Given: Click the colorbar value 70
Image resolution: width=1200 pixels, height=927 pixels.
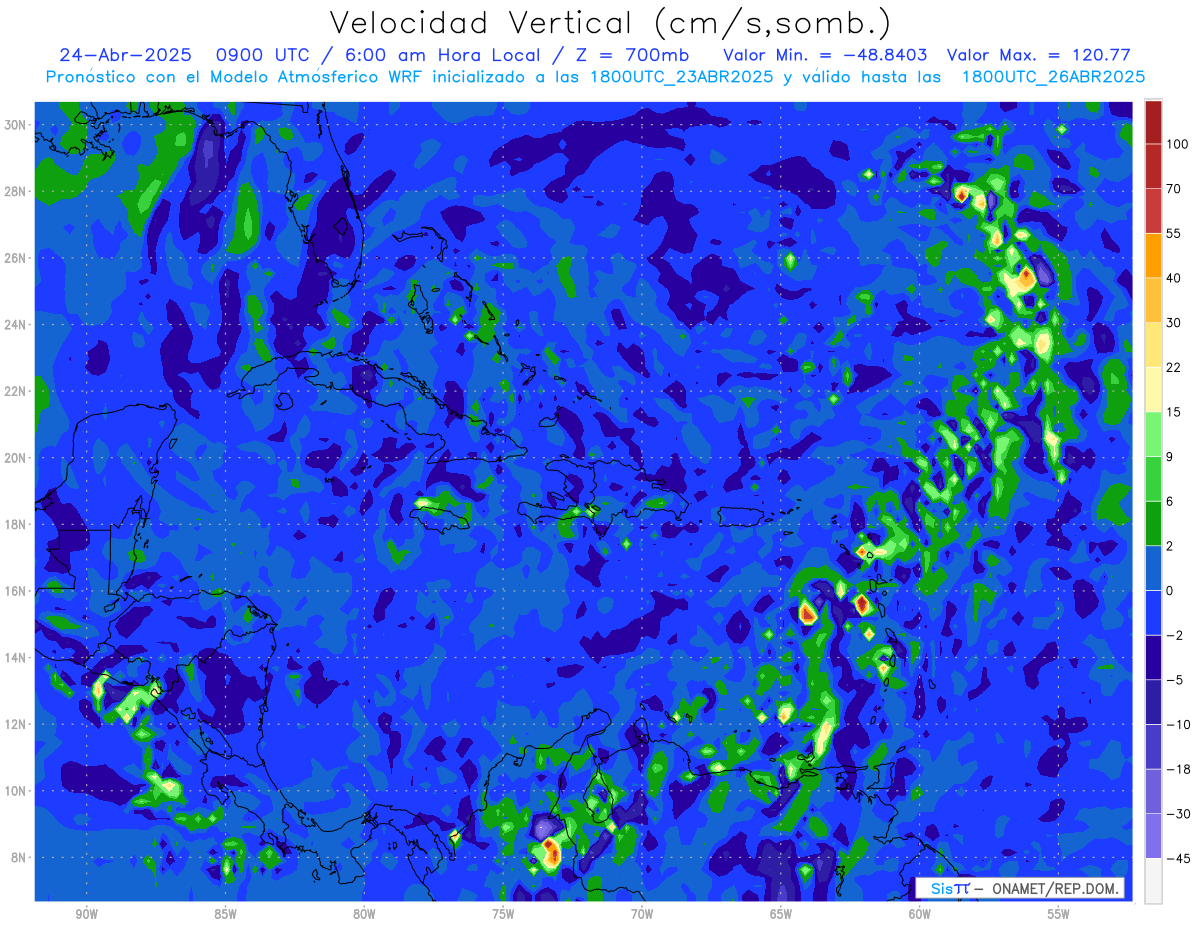Looking at the screenshot, I should click(x=1174, y=188).
